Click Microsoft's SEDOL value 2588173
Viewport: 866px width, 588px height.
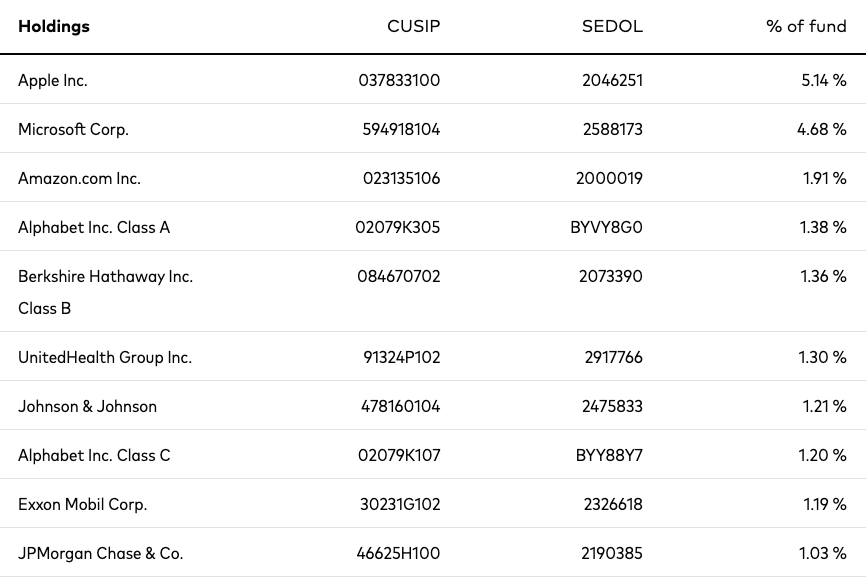612,130
